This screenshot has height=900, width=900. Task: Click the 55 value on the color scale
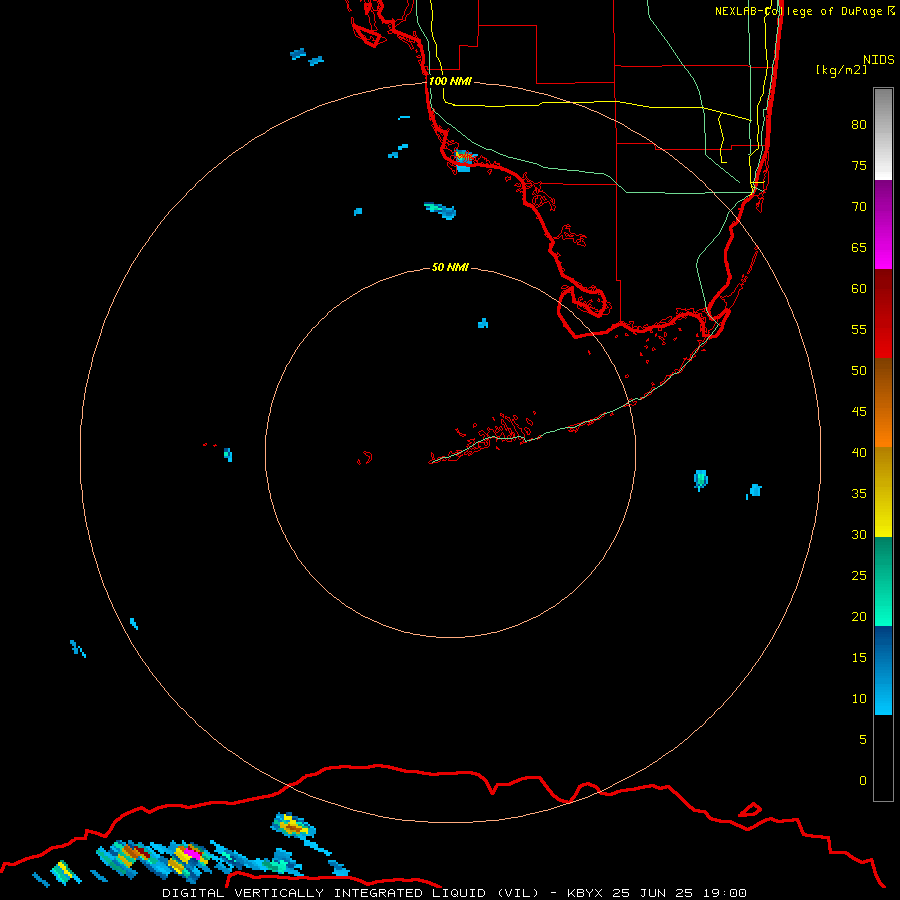(x=859, y=329)
